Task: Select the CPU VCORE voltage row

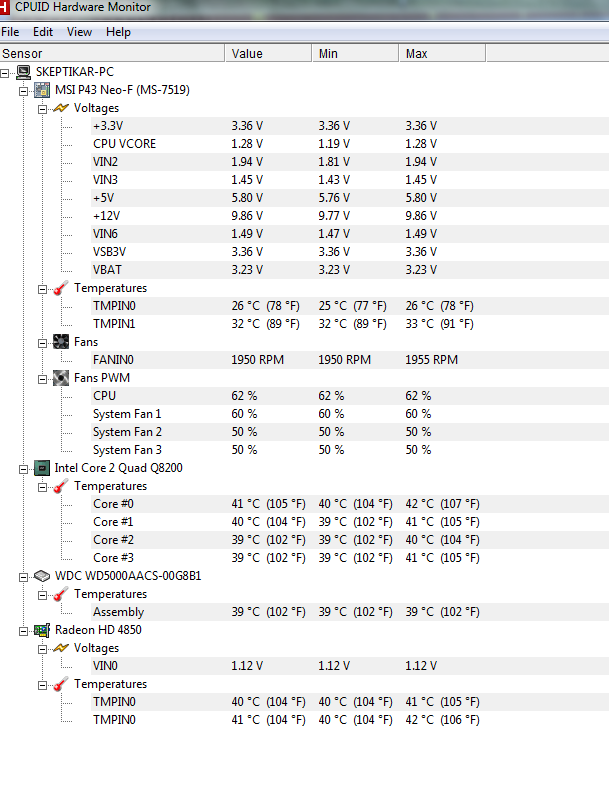Action: (x=304, y=144)
